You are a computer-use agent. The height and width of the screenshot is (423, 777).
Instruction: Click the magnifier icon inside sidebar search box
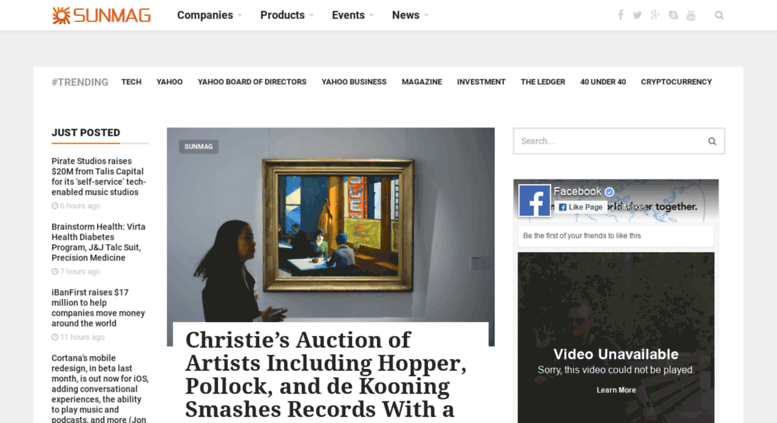coord(712,141)
